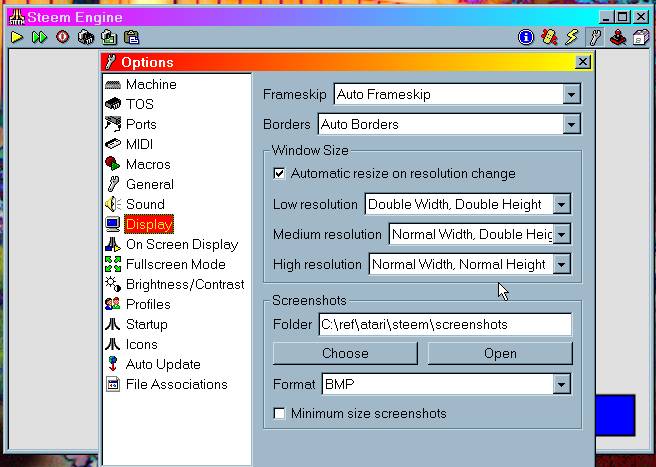Screen dimensions: 656x467
Task: Open File Associations options page
Action: [x=177, y=385]
